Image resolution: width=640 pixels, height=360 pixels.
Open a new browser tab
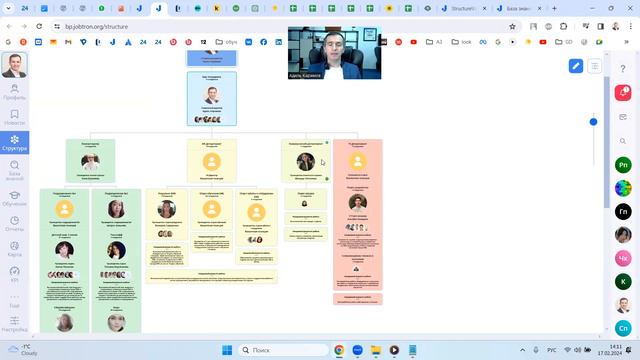[554, 8]
